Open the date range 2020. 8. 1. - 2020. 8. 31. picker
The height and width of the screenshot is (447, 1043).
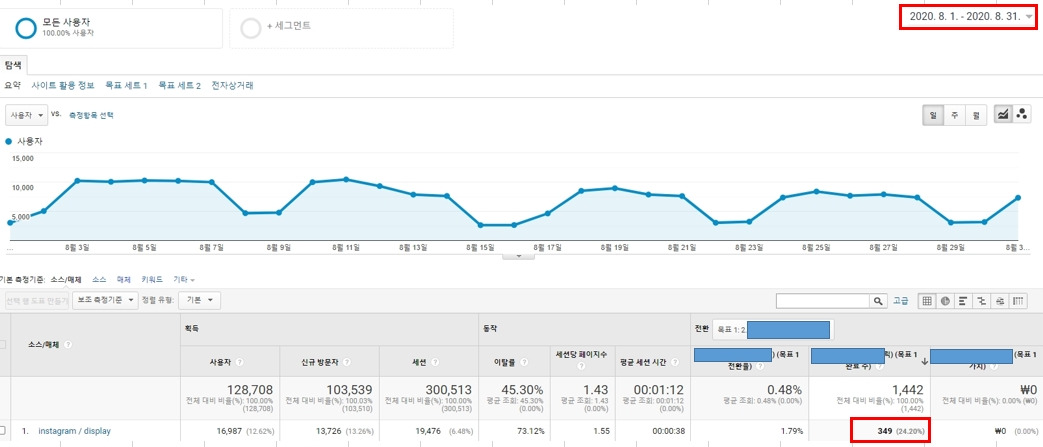click(968, 17)
